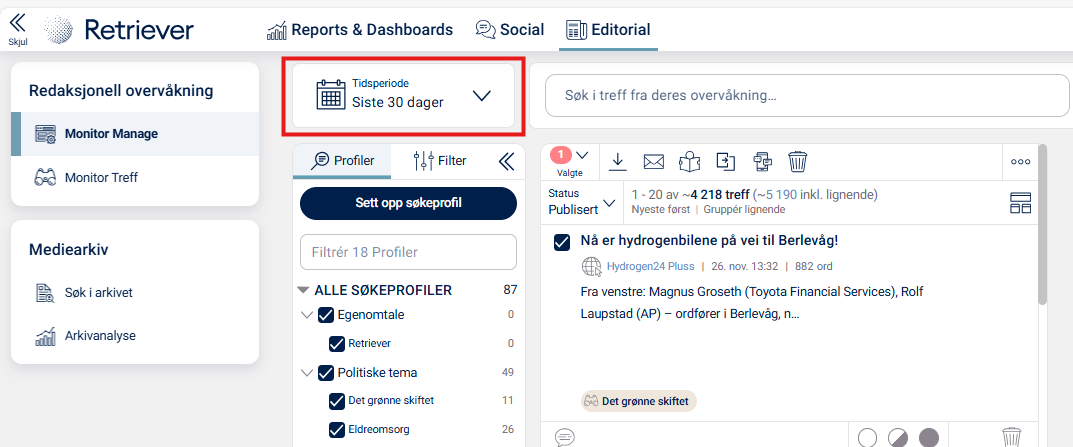Collapse sidebar with the Skjul arrows
Viewport: 1073px width, 447px height.
pyautogui.click(x=18, y=29)
